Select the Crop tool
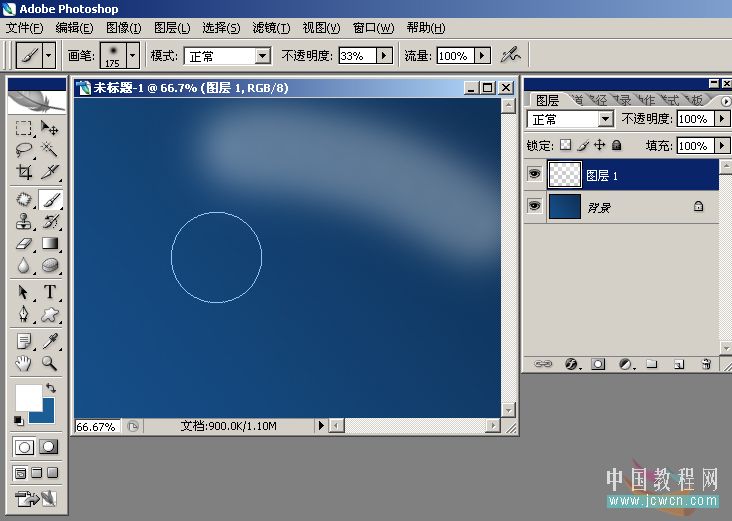 (x=23, y=172)
